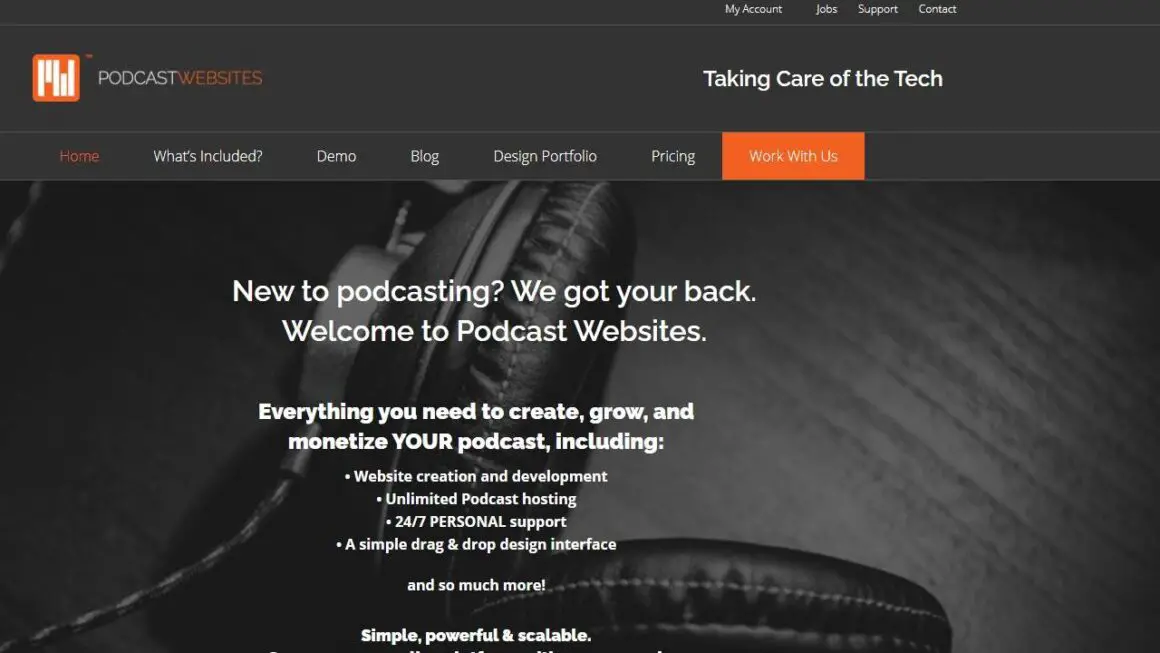This screenshot has height=653, width=1160.
Task: Click the Simple, powerful & scalable text
Action: point(476,635)
